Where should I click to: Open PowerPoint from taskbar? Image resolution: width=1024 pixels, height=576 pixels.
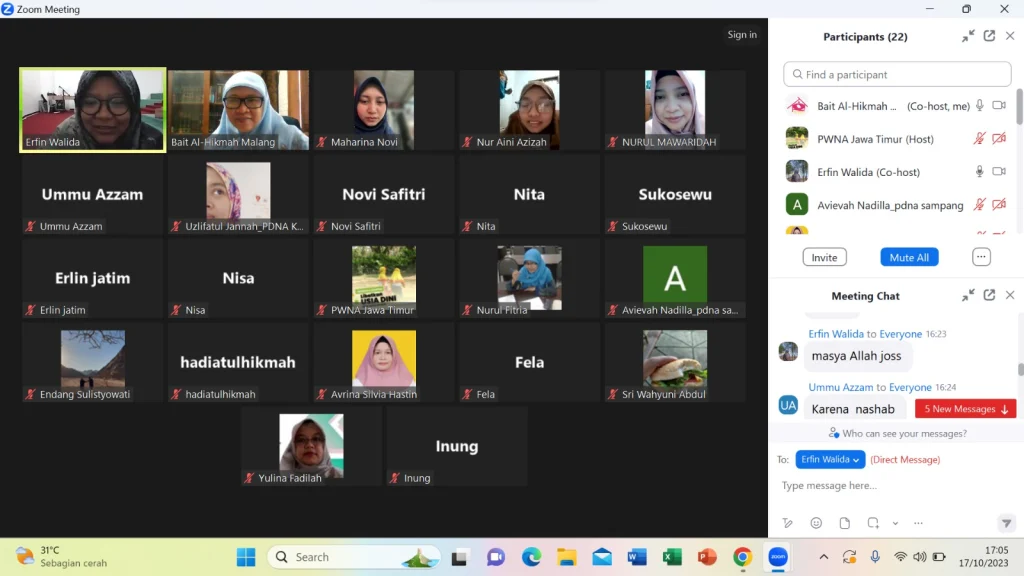click(x=707, y=557)
